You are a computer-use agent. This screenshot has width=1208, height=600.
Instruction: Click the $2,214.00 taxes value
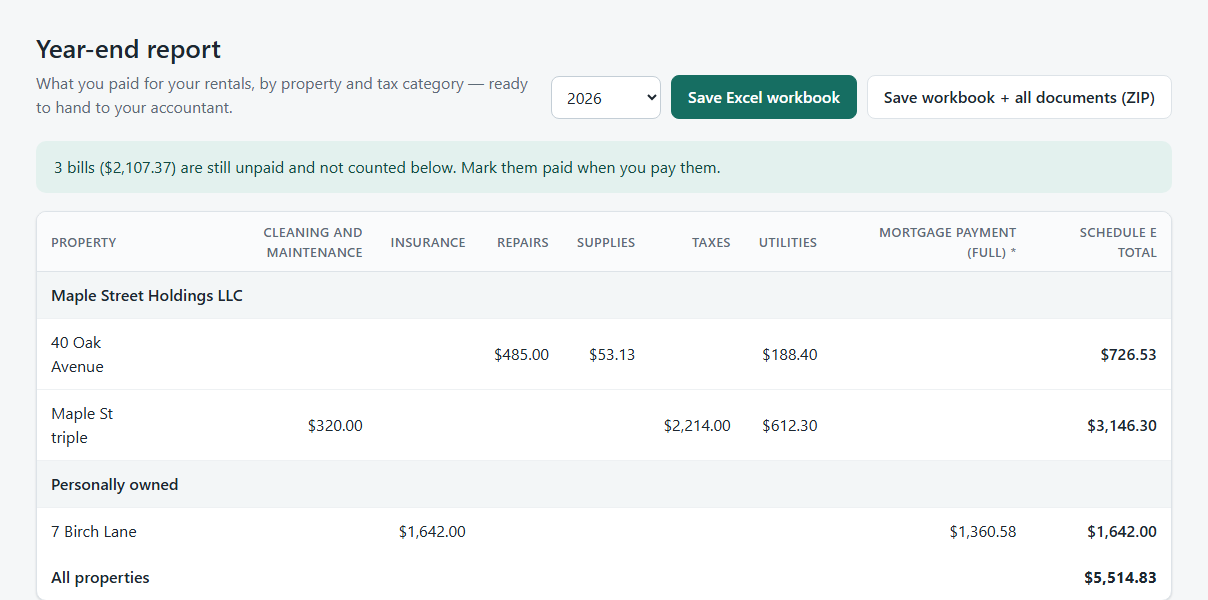point(697,425)
